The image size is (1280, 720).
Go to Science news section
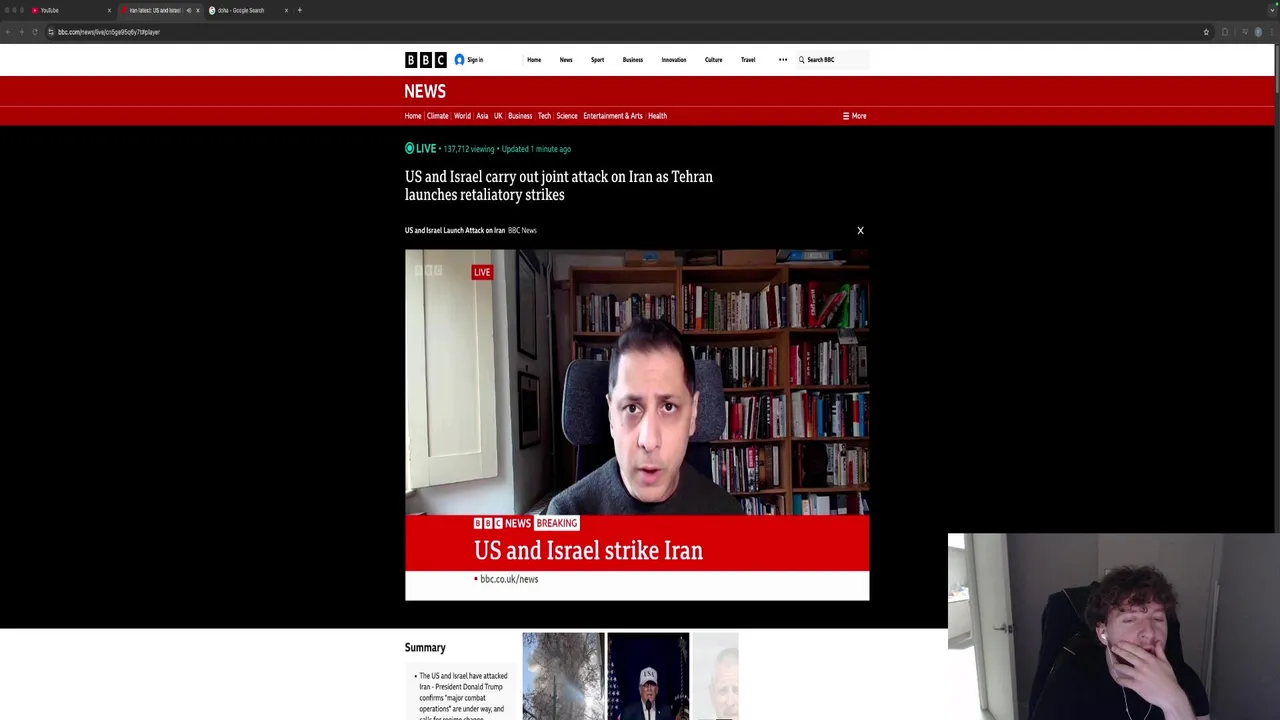pos(567,116)
